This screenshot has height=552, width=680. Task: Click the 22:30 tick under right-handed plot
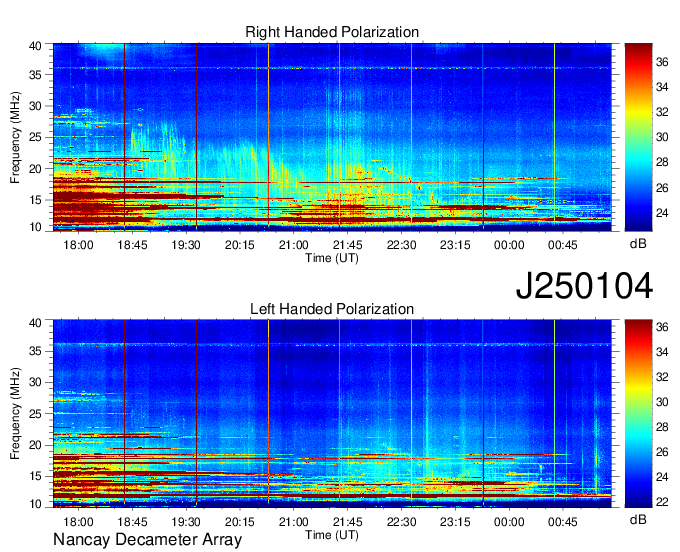[402, 245]
